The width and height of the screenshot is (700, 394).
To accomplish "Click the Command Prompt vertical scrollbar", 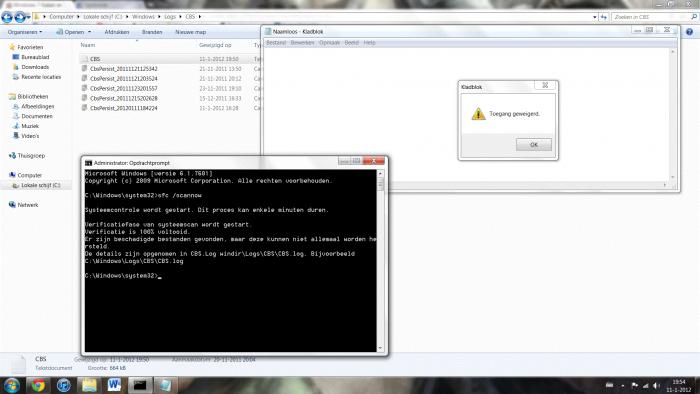I will (x=380, y=261).
